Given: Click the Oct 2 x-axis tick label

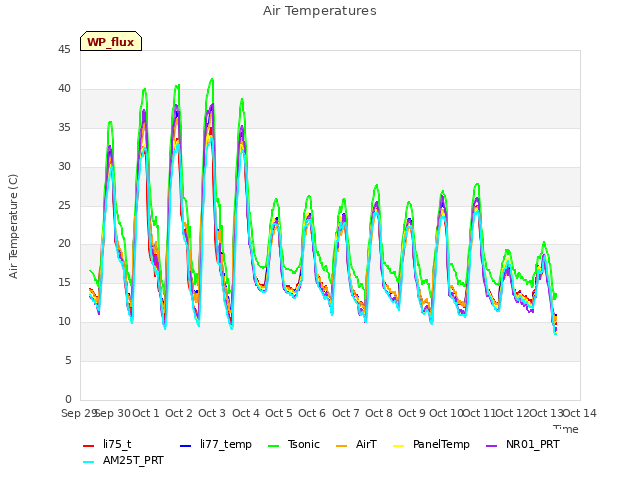Looking at the screenshot, I should (179, 413).
